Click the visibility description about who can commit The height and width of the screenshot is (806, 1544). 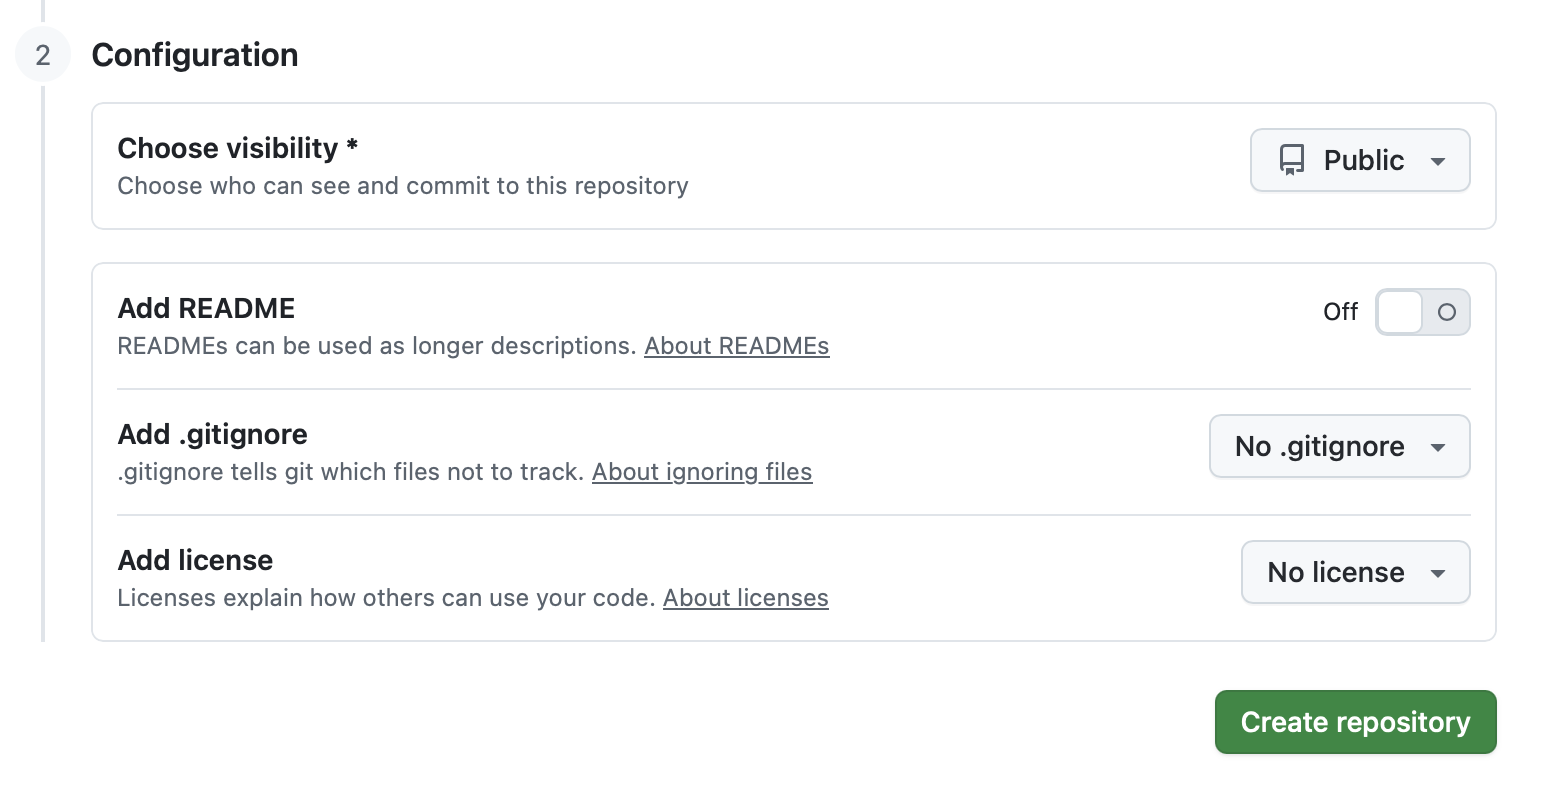point(402,186)
